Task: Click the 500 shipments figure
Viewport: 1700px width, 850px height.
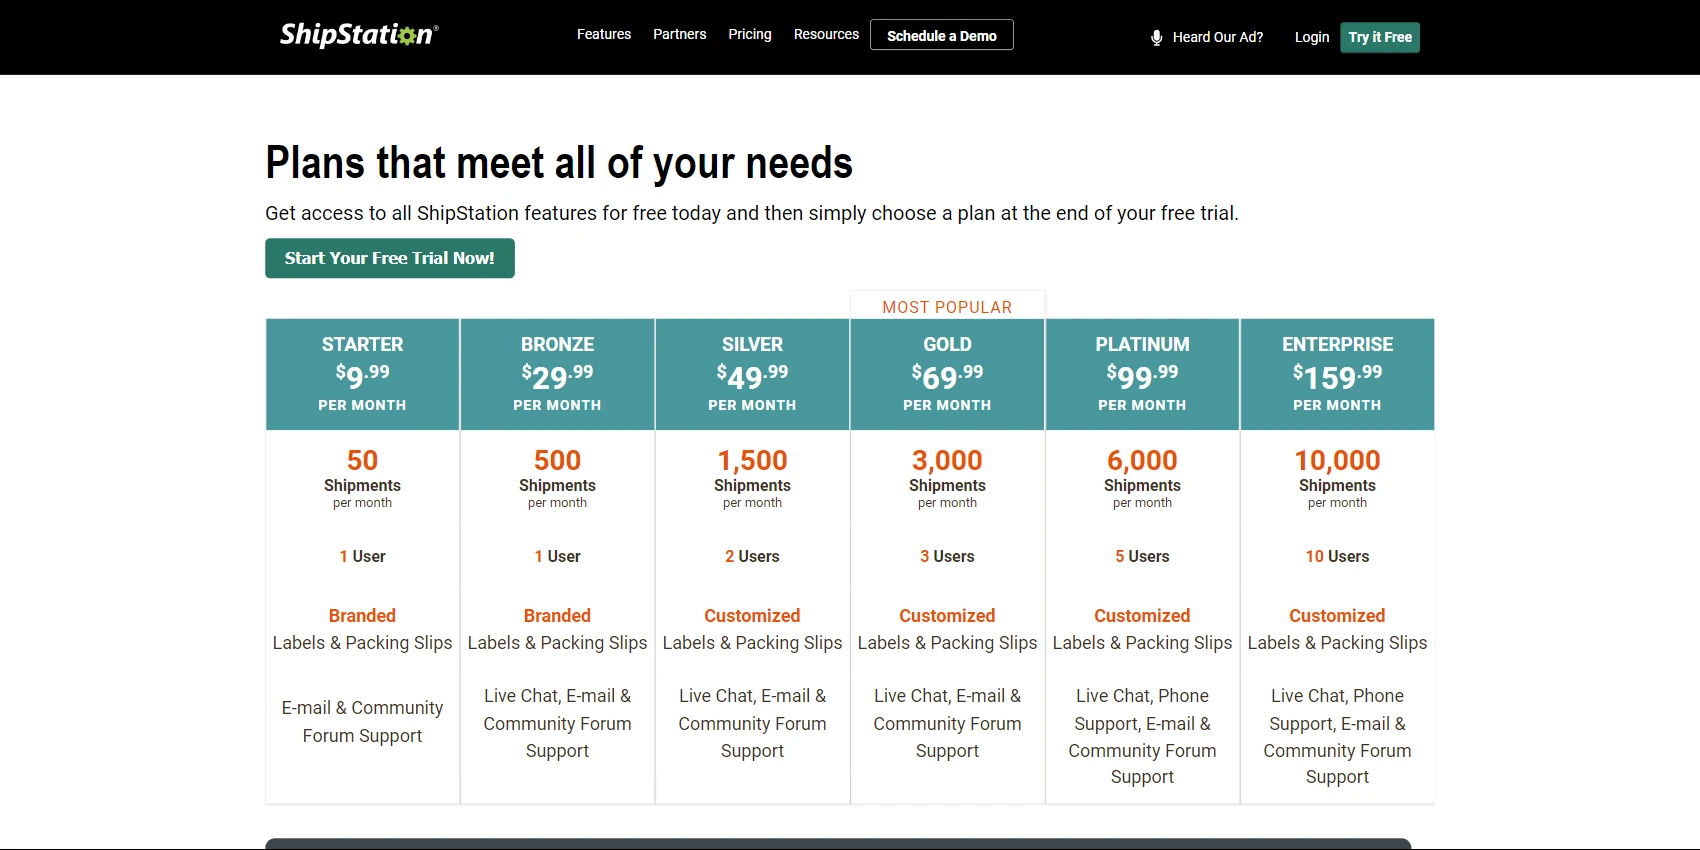Action: click(557, 460)
